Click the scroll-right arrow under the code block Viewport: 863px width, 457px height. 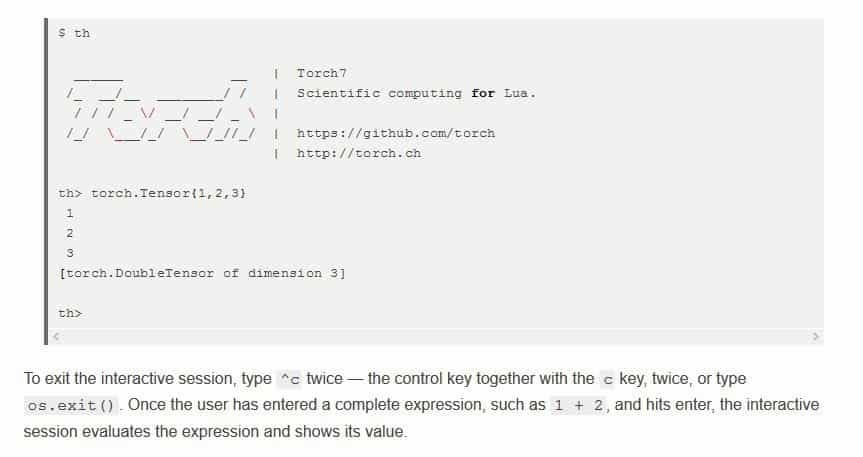(815, 336)
